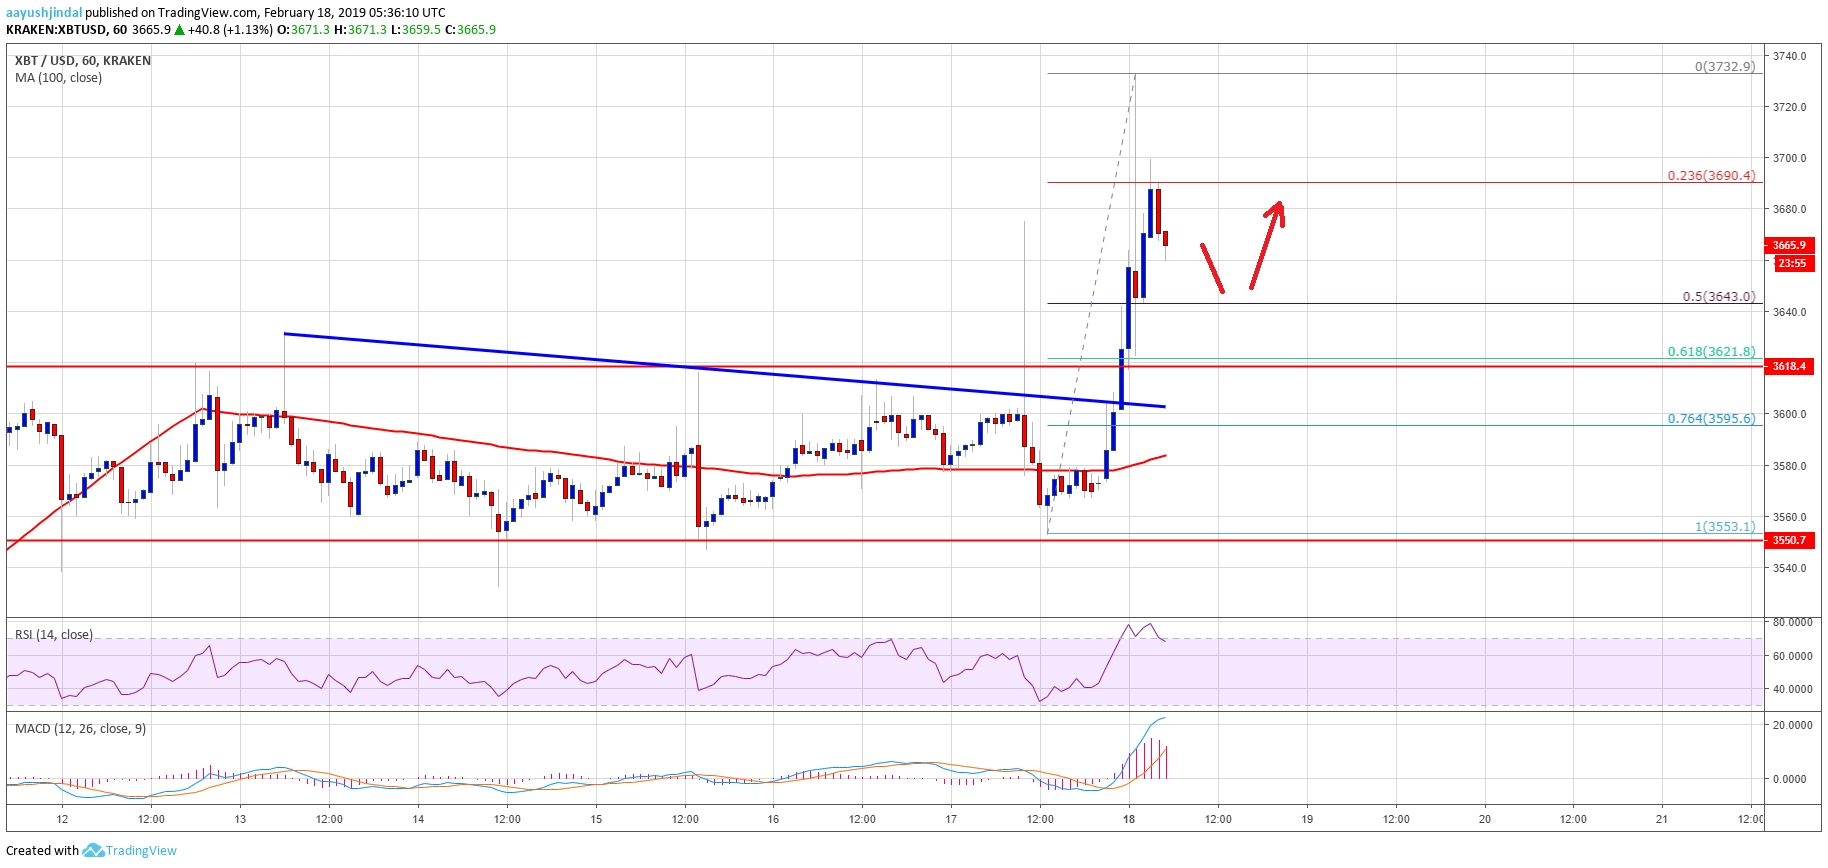This screenshot has width=1828, height=868.
Task: Click the 0.618(3621.8) Fibonacci level label
Action: coord(1711,352)
